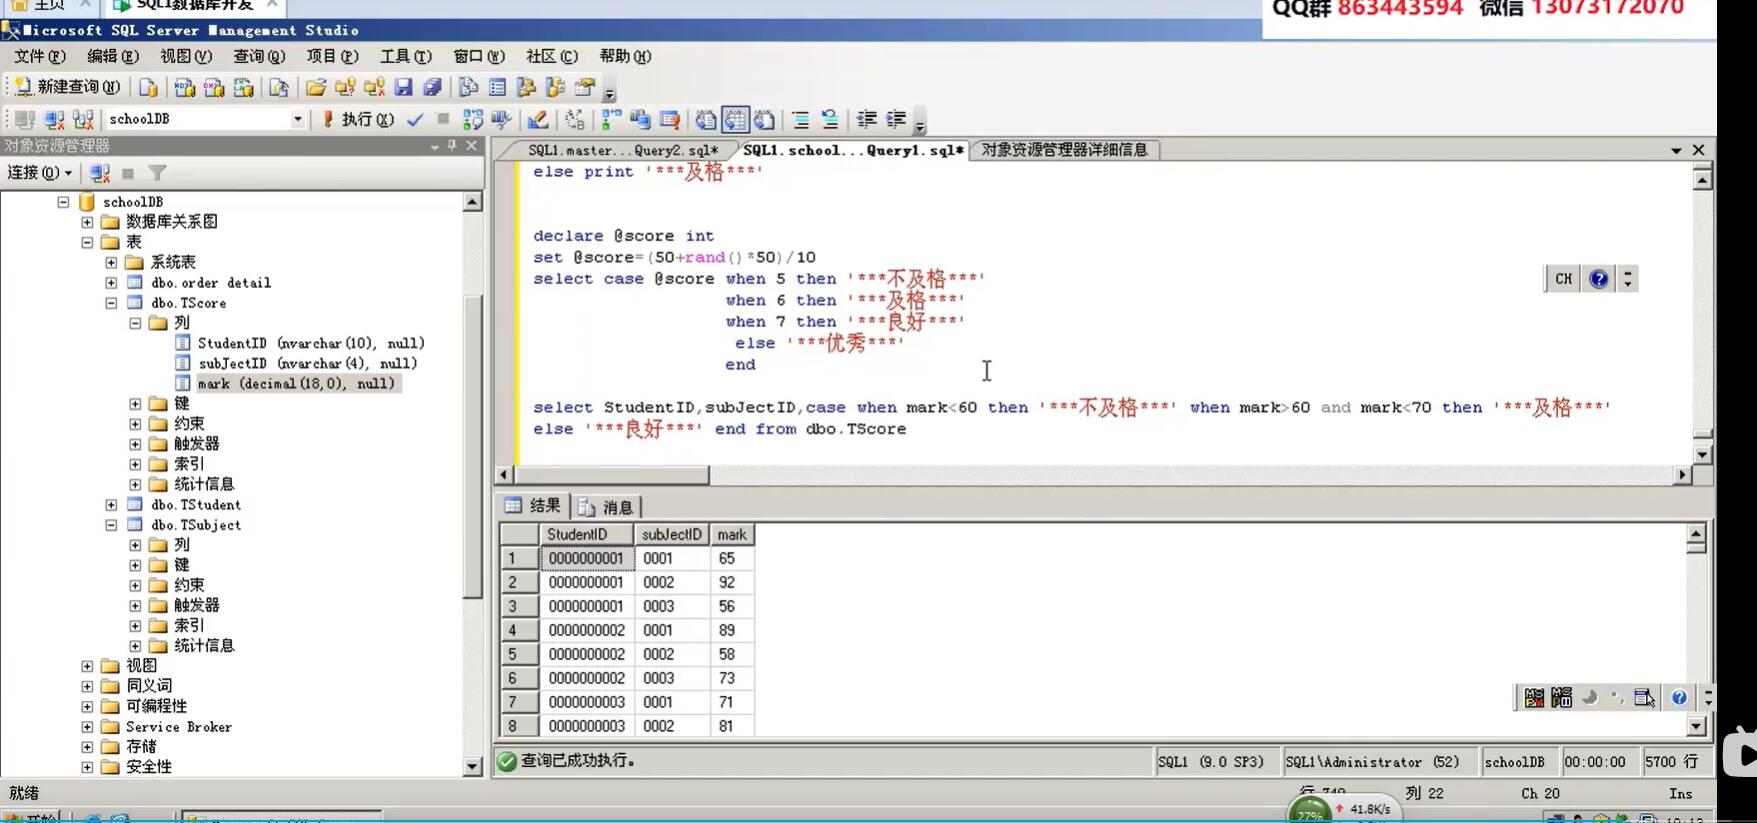
Task: Click the disconnect icon in query toolbar
Action: pos(54,119)
